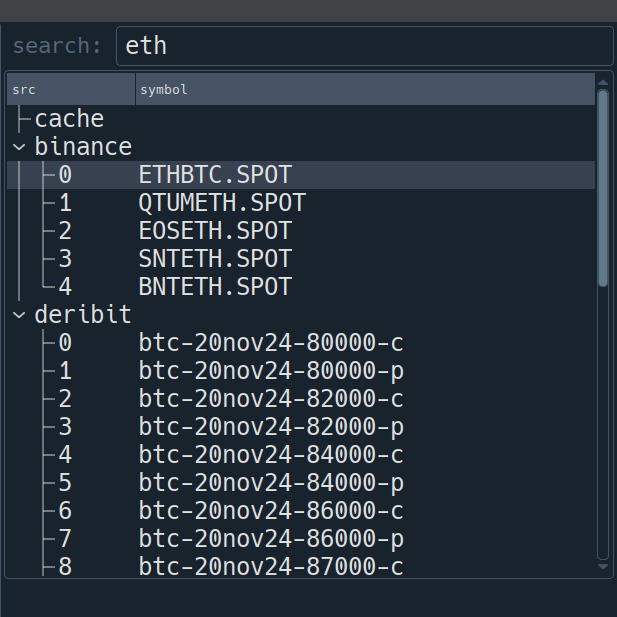
Task: Select BNTETH.SPOT symbol row
Action: tap(215, 287)
